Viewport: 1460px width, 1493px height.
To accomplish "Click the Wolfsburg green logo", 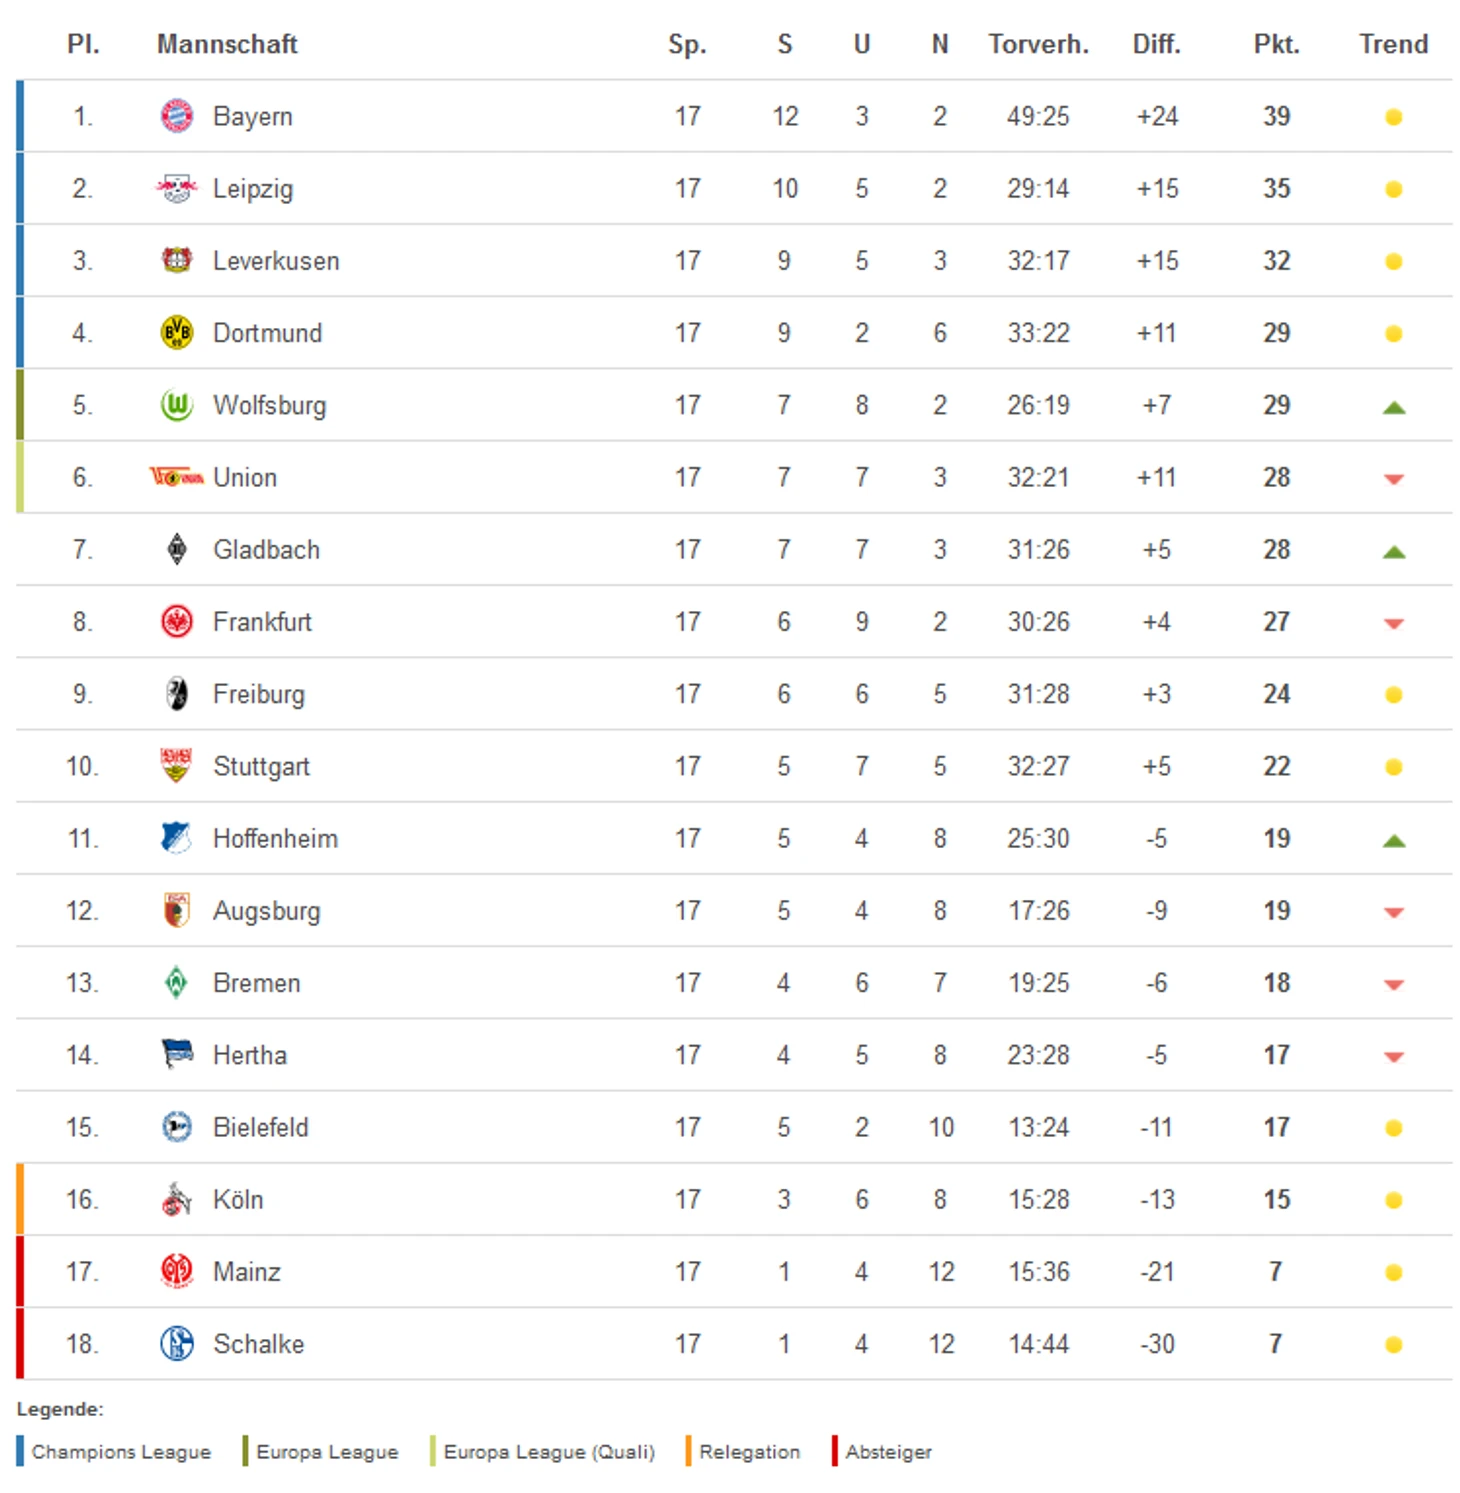I will pos(177,405).
